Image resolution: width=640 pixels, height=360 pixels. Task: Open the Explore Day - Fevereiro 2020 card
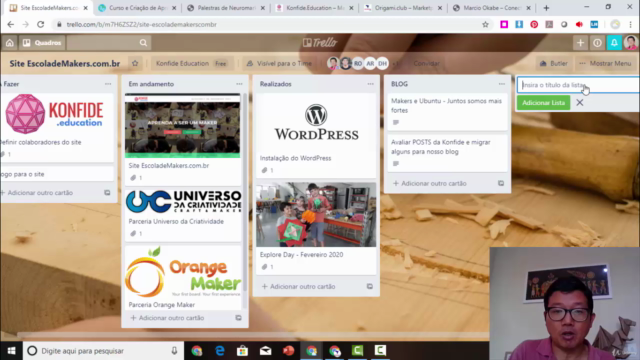pyautogui.click(x=316, y=228)
